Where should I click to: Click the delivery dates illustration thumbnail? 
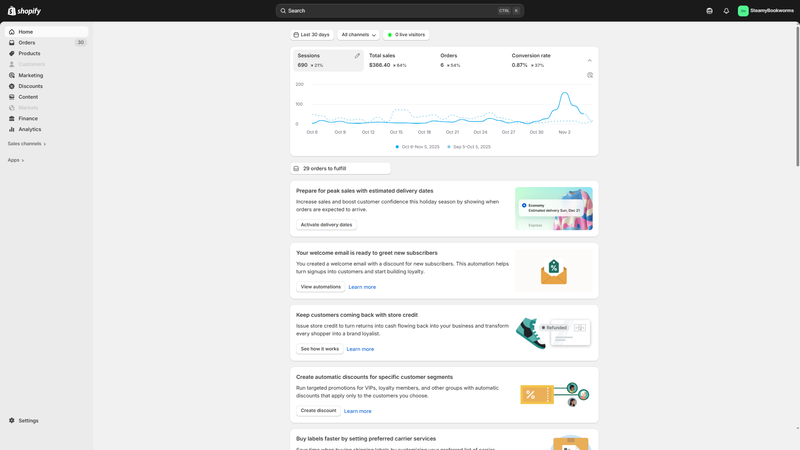pyautogui.click(x=554, y=209)
